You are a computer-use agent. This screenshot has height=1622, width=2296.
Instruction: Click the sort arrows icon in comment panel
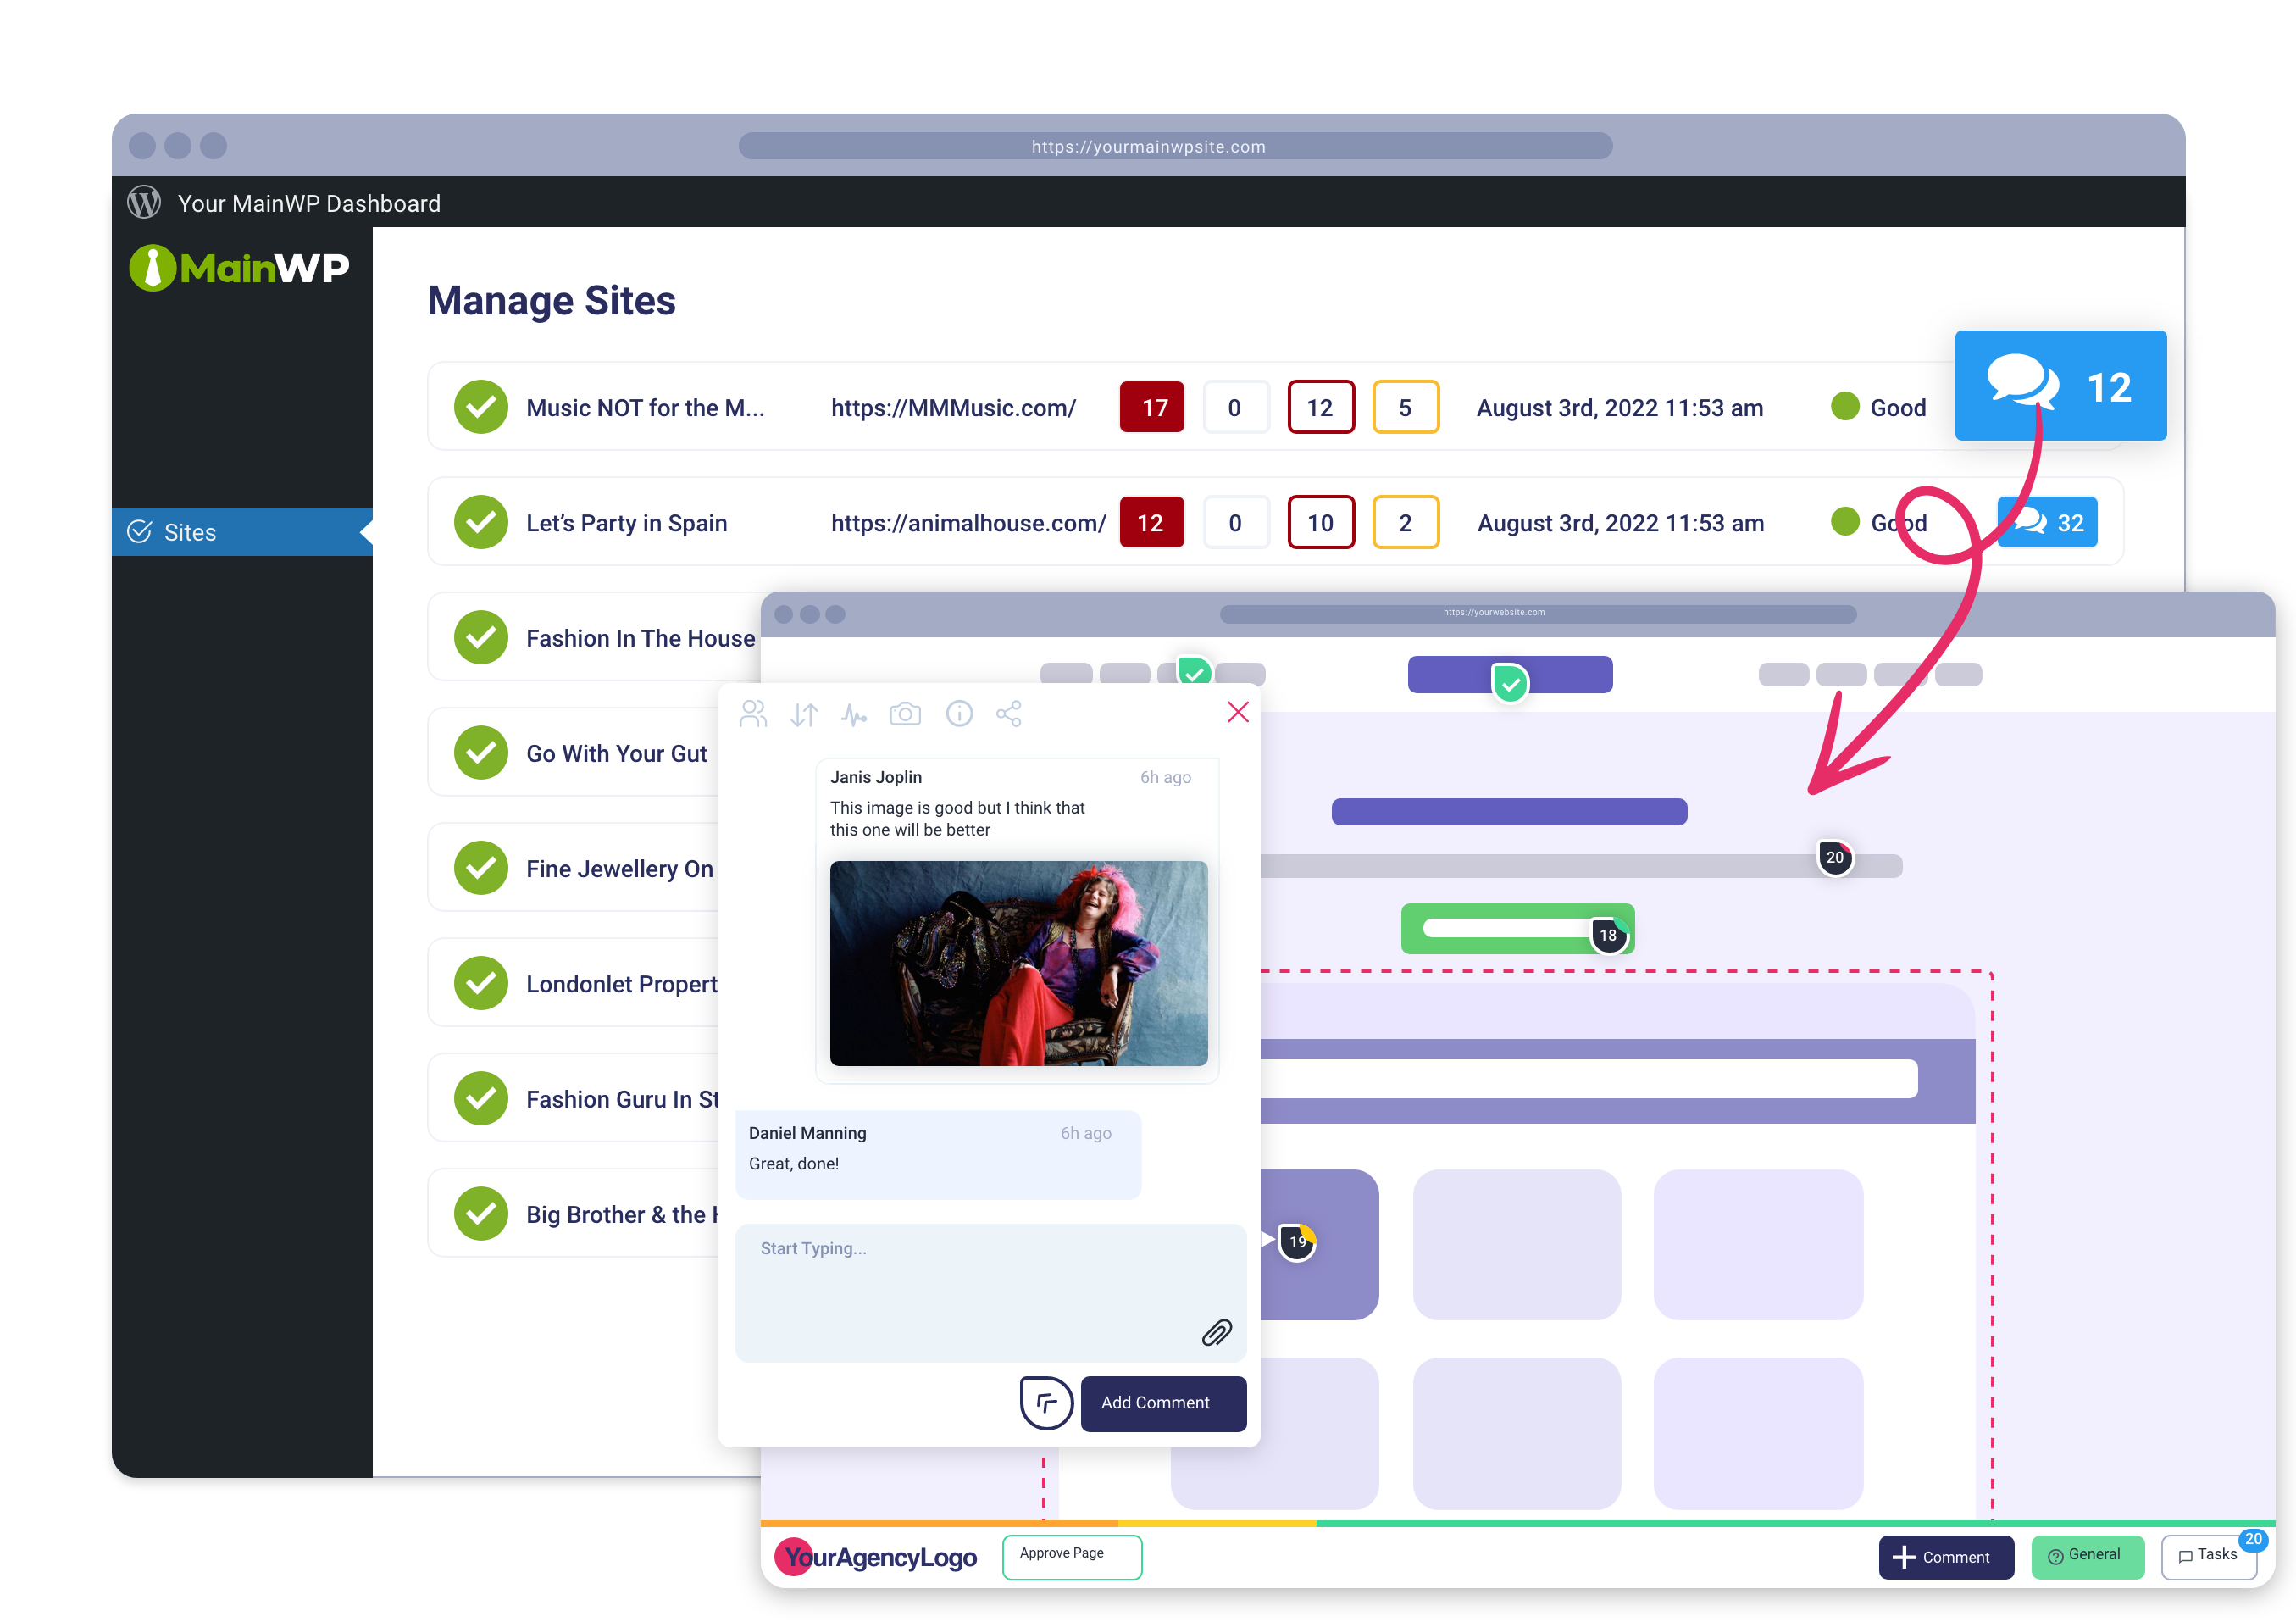coord(804,714)
